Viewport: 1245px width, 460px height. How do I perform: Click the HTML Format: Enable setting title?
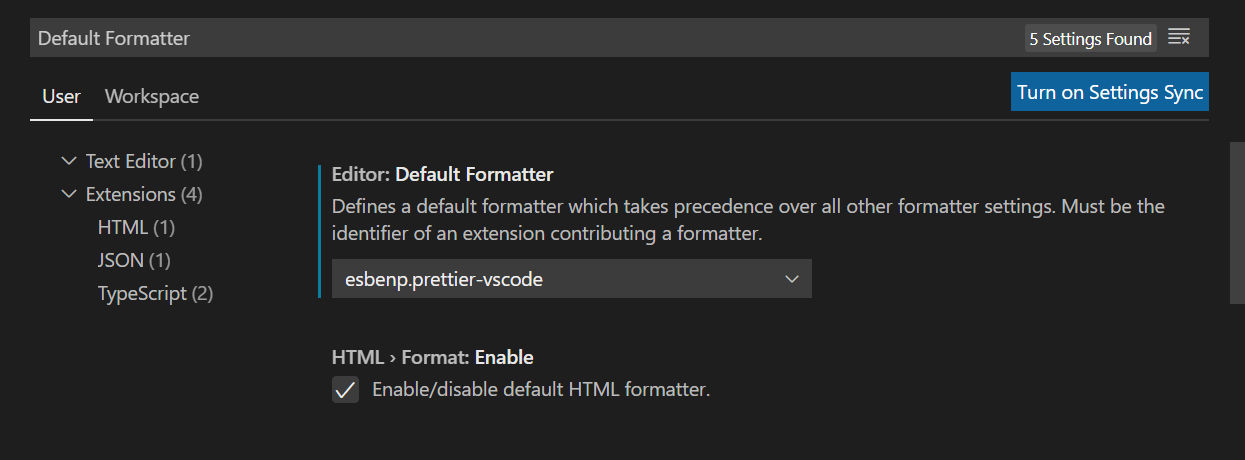432,357
